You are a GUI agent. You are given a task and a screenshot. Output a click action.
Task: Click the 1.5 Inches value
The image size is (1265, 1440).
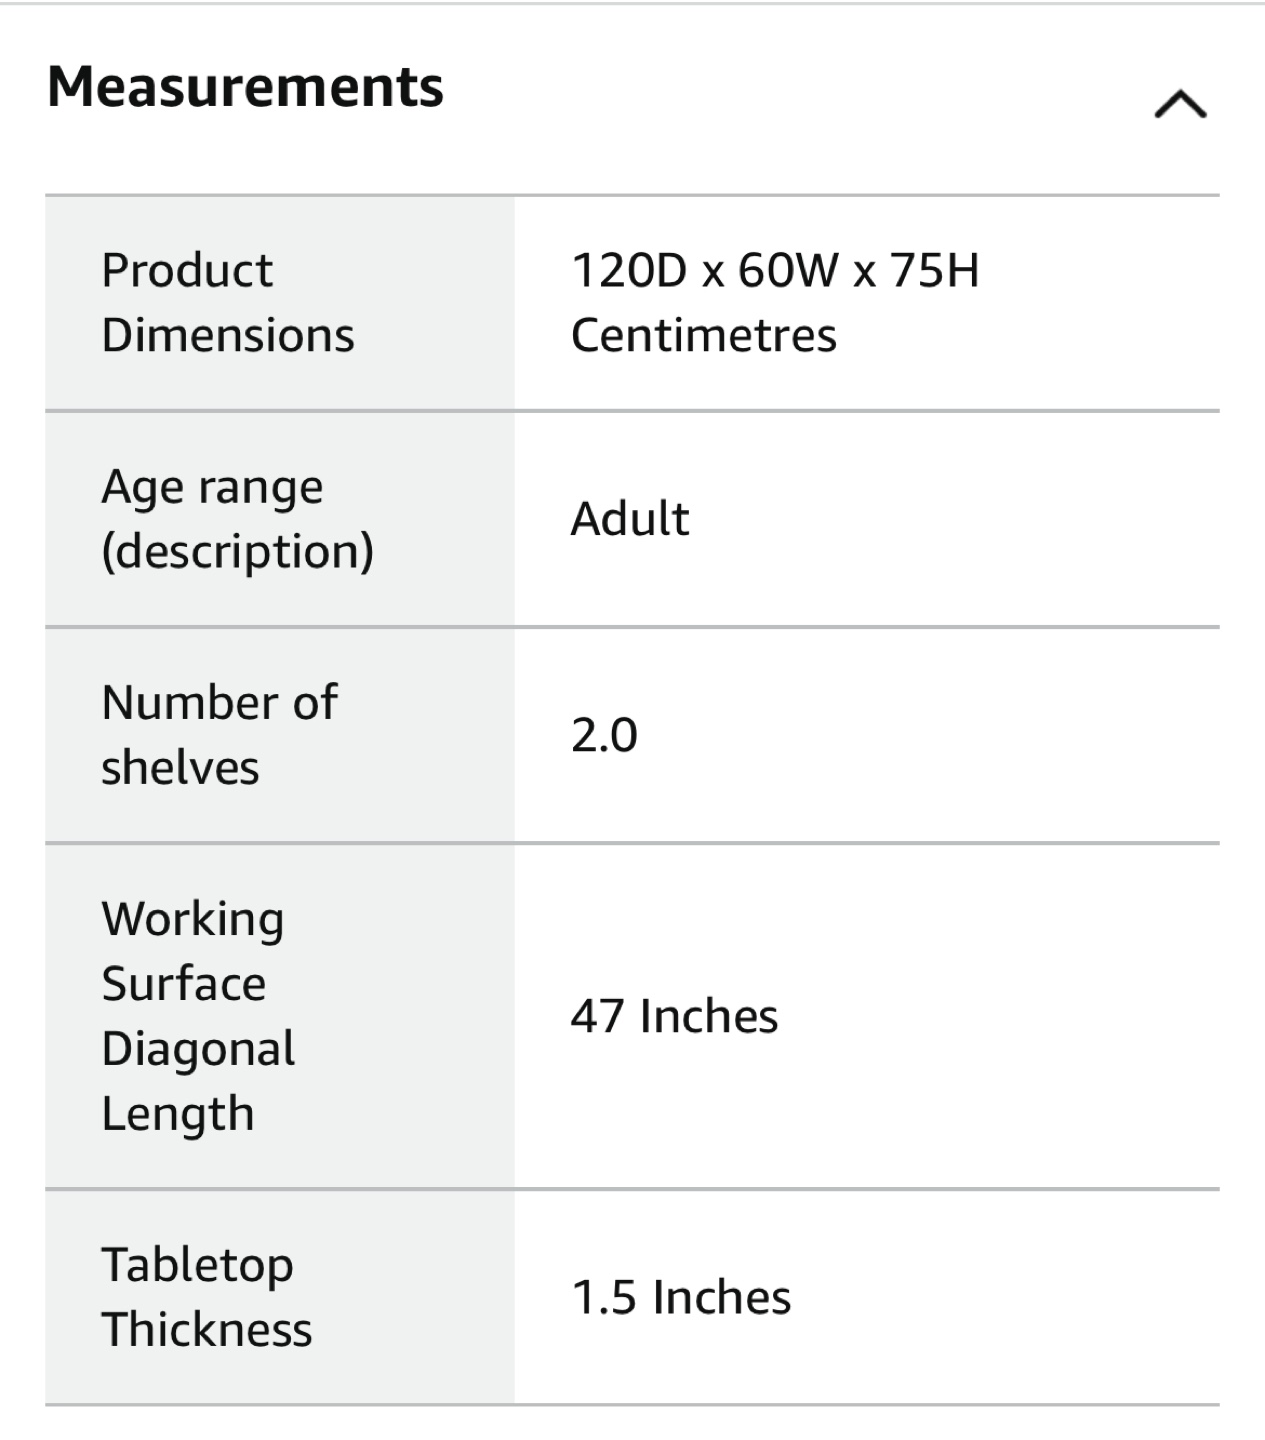point(681,1297)
